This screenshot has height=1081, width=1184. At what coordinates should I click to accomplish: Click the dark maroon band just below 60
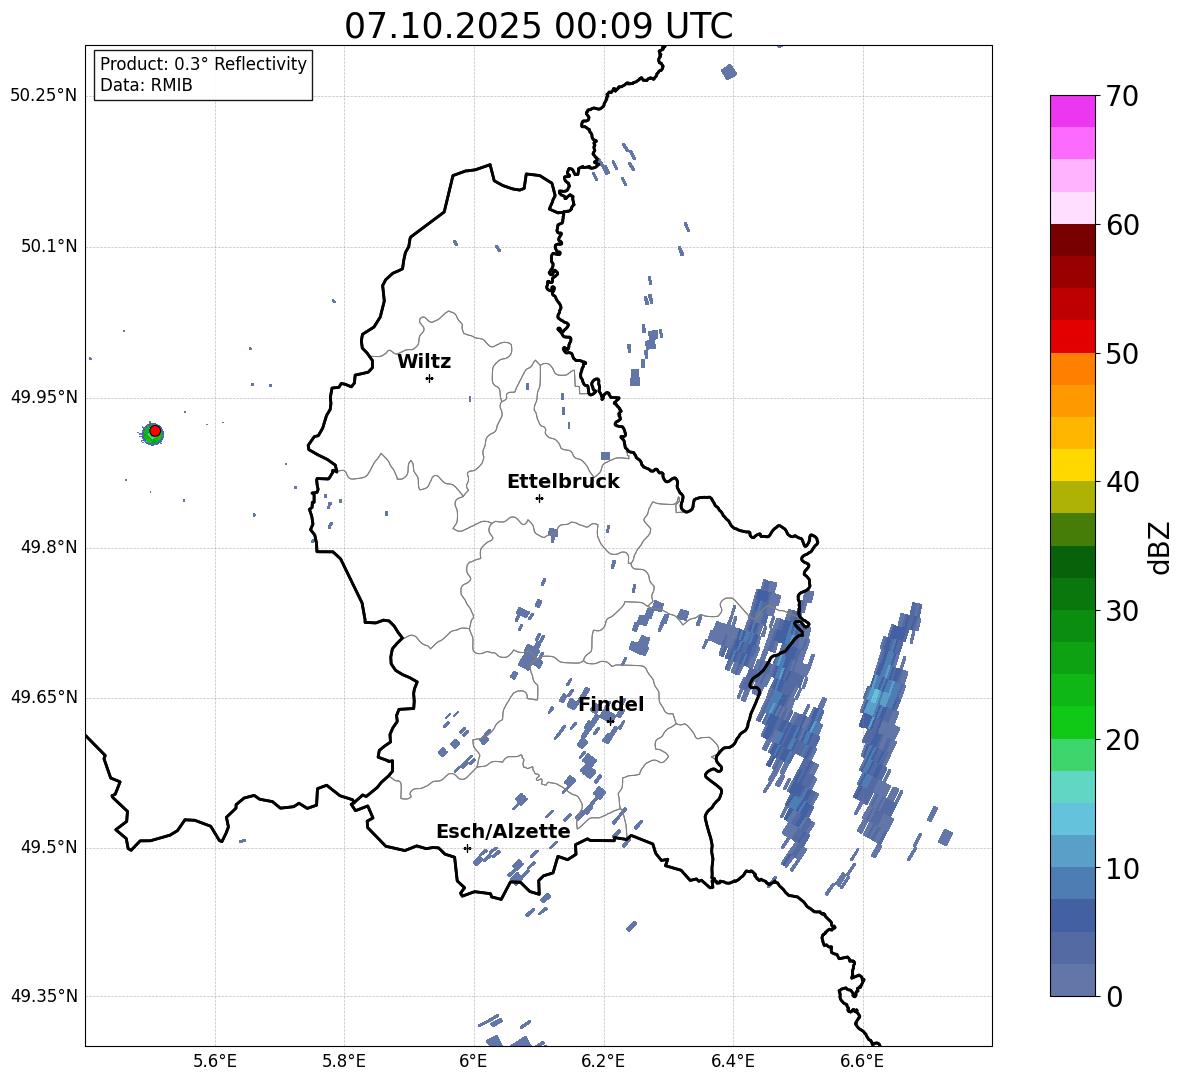[x=1073, y=240]
